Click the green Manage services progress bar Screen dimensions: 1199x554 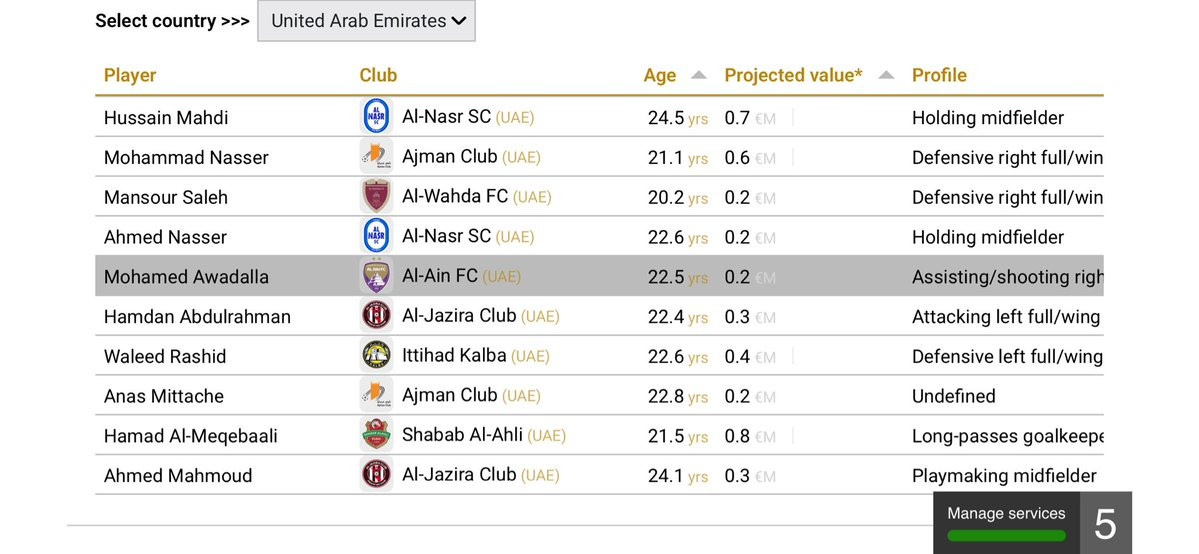[1006, 536]
